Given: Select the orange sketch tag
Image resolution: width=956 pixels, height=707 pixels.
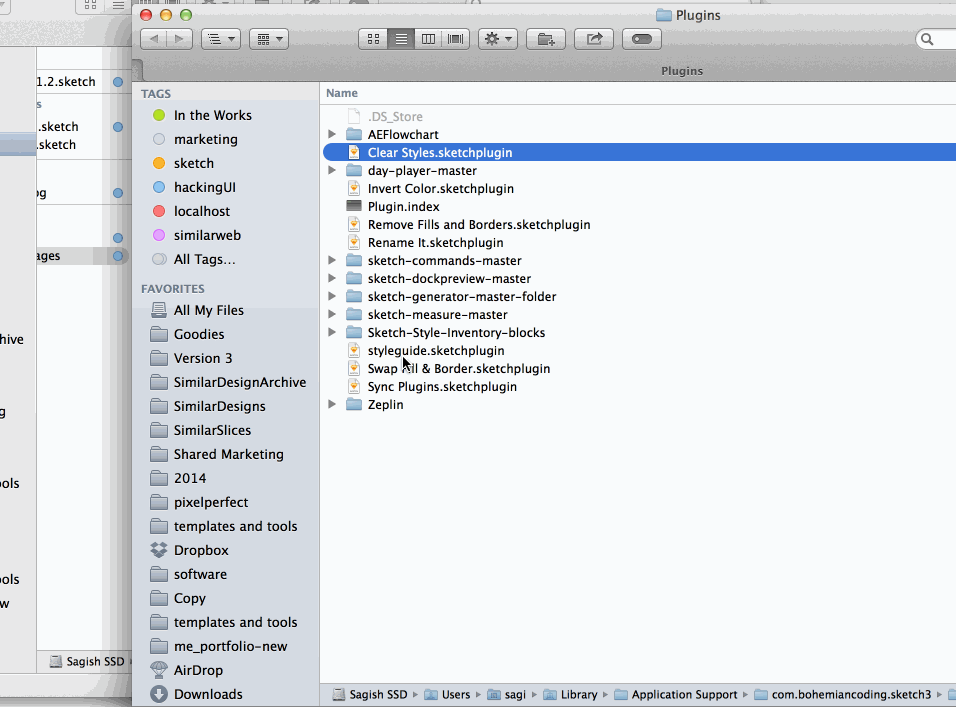Looking at the screenshot, I should (x=193, y=163).
